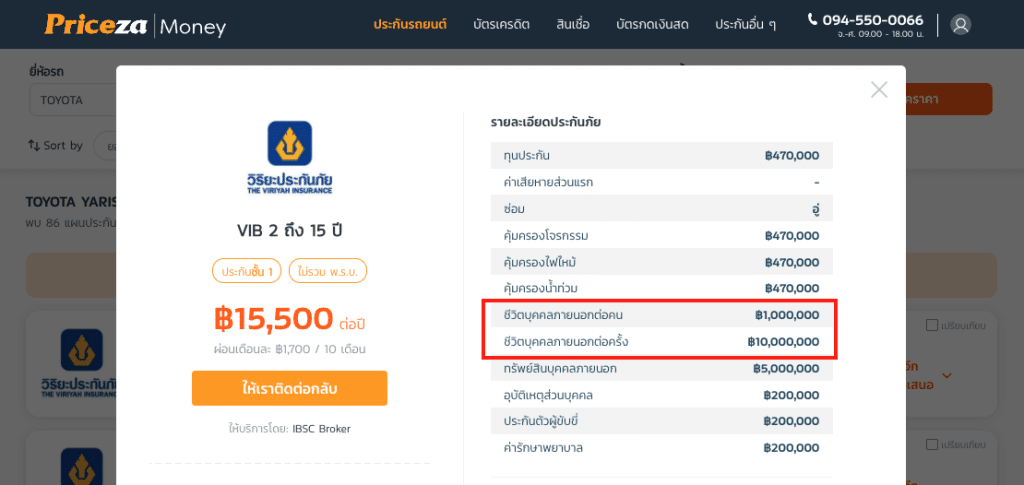Click the ชีวิตบุคคลภายนอกต่อคน ฿1,000,000 row
This screenshot has height=485, width=1024.
tap(662, 315)
